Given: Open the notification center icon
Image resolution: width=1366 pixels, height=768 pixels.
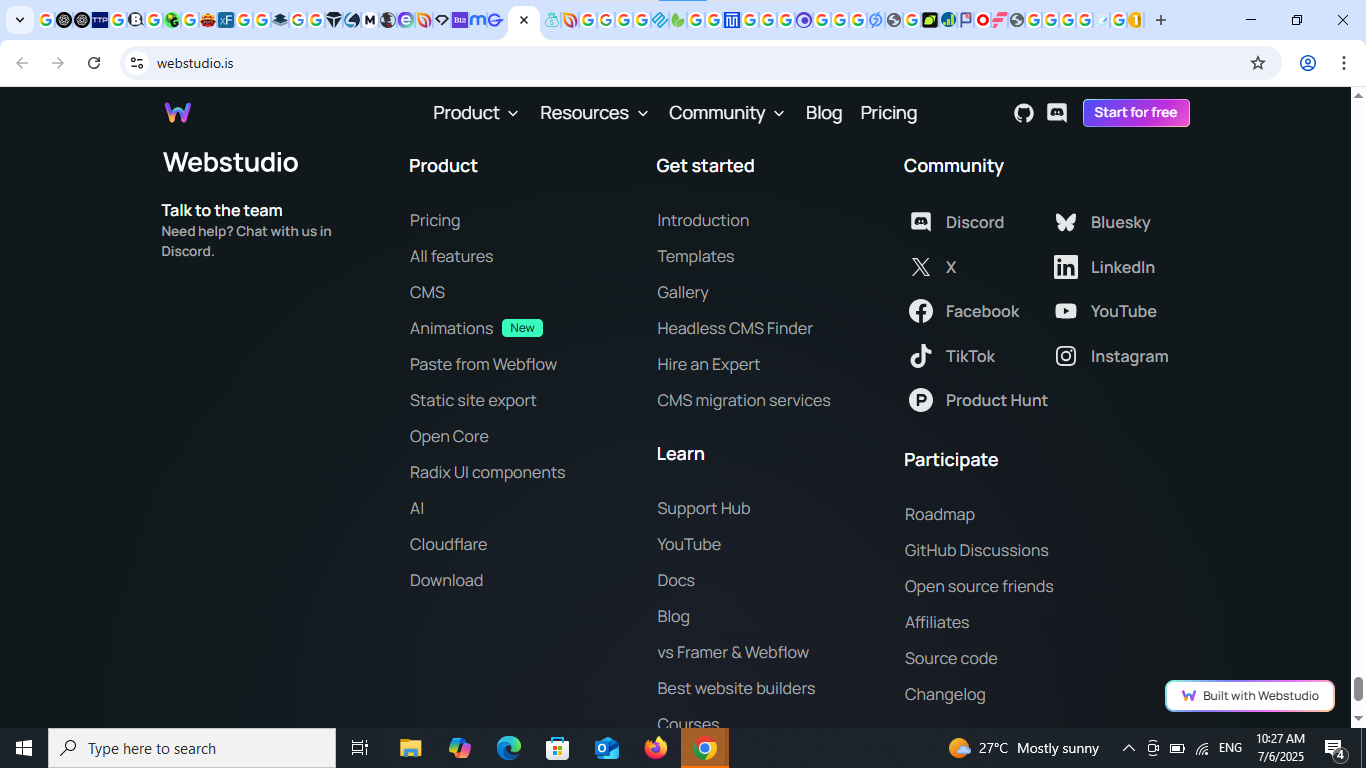Looking at the screenshot, I should 1334,748.
